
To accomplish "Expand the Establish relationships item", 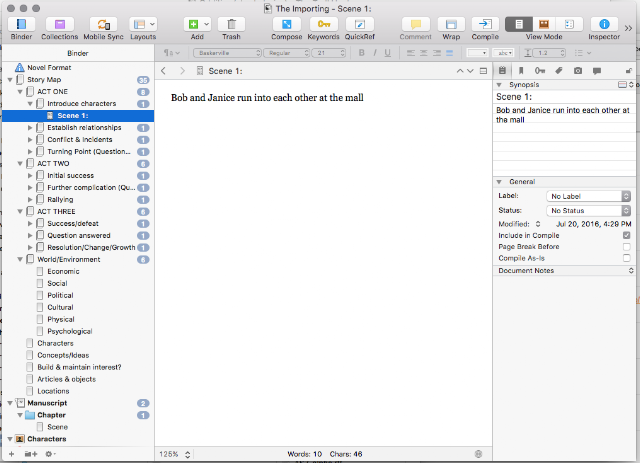I will (x=30, y=128).
